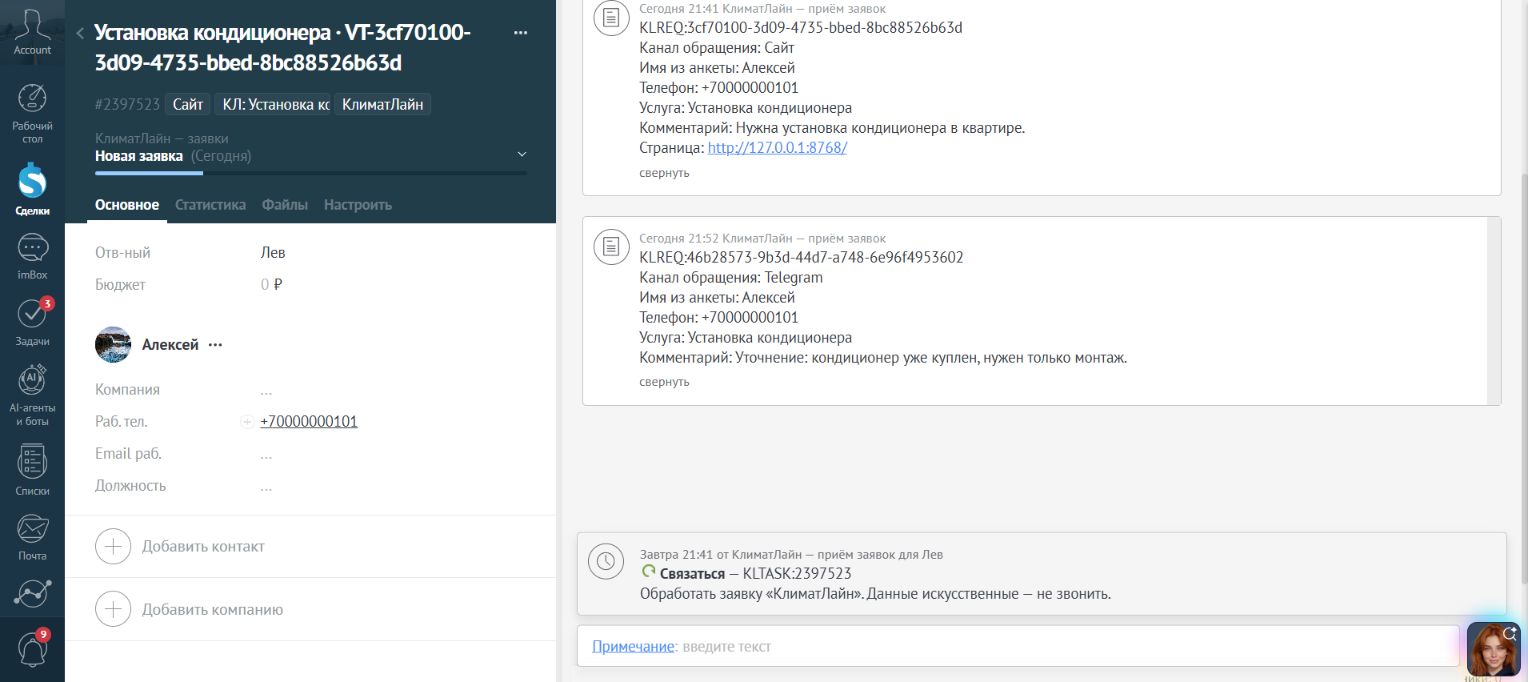Image resolution: width=1528 pixels, height=682 pixels.
Task: Click the Добавить компанию label
Action: click(212, 610)
